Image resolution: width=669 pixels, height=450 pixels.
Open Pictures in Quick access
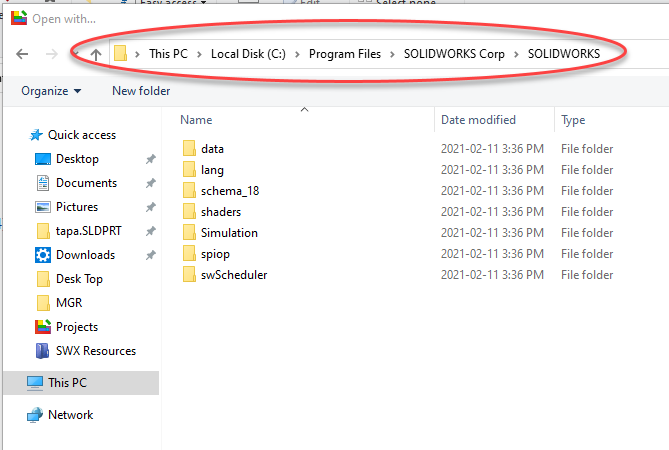[66, 207]
